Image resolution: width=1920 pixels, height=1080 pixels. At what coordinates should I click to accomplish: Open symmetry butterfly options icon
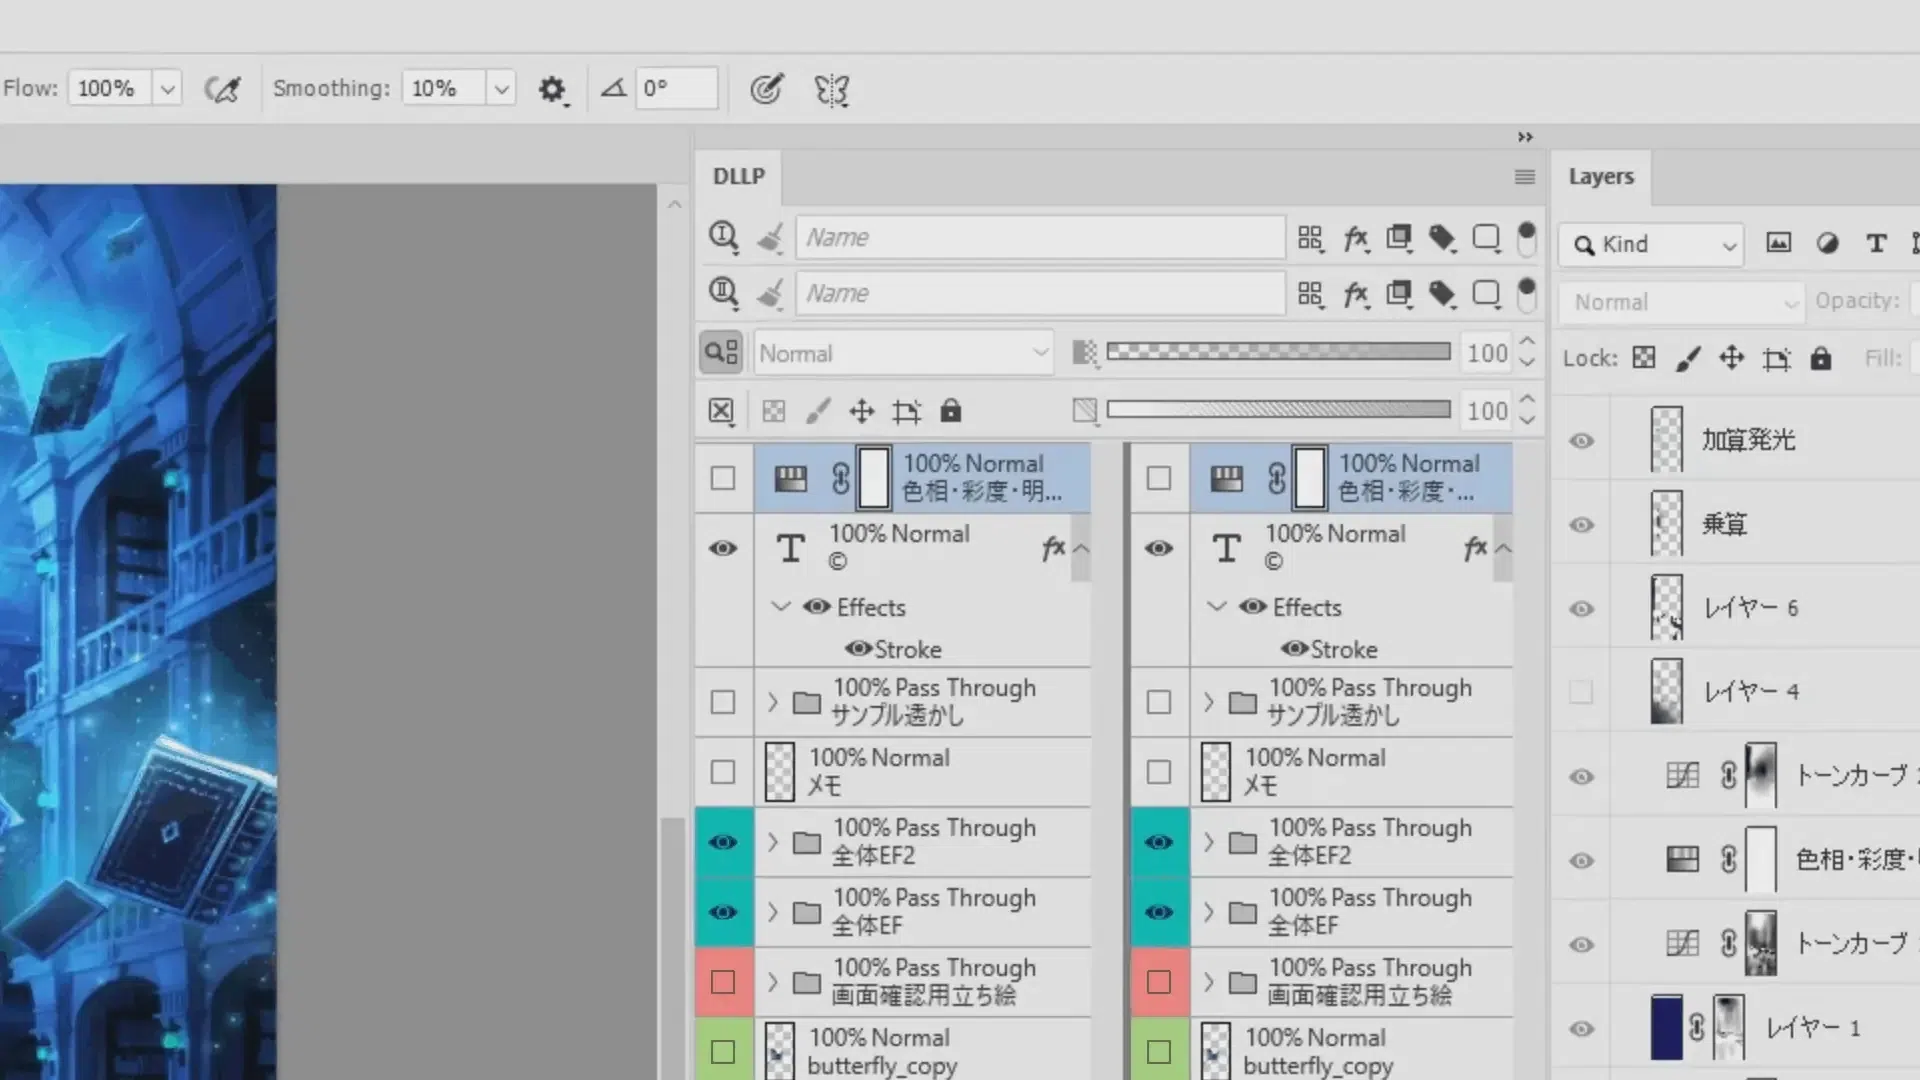coord(831,90)
